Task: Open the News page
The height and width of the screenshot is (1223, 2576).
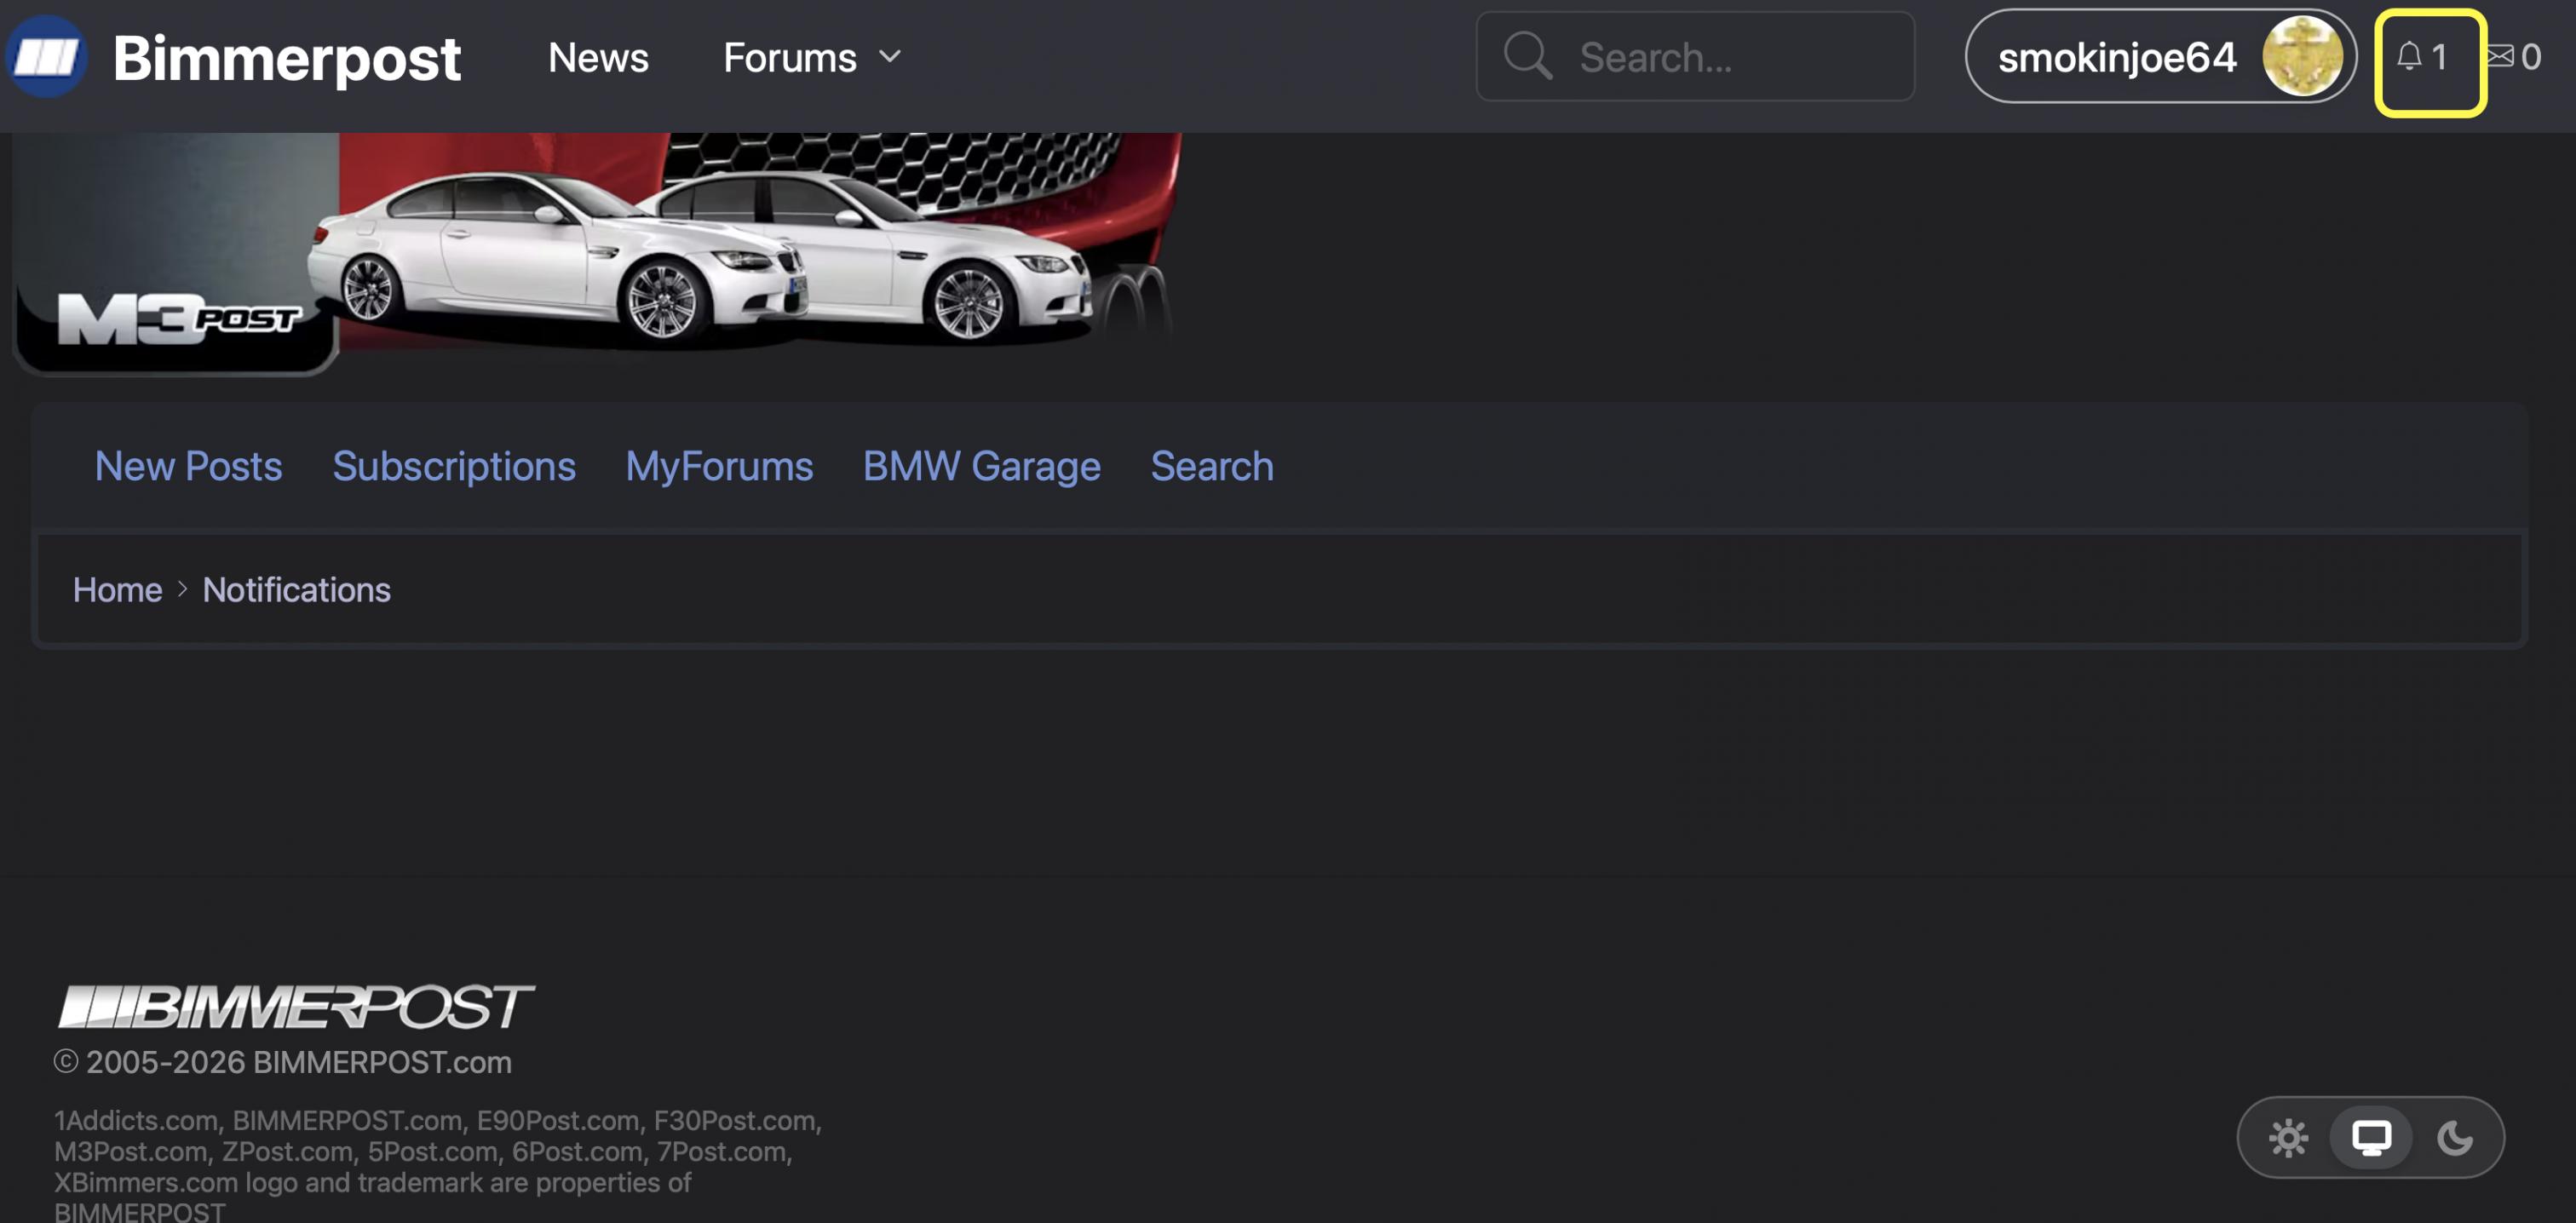Action: 598,57
